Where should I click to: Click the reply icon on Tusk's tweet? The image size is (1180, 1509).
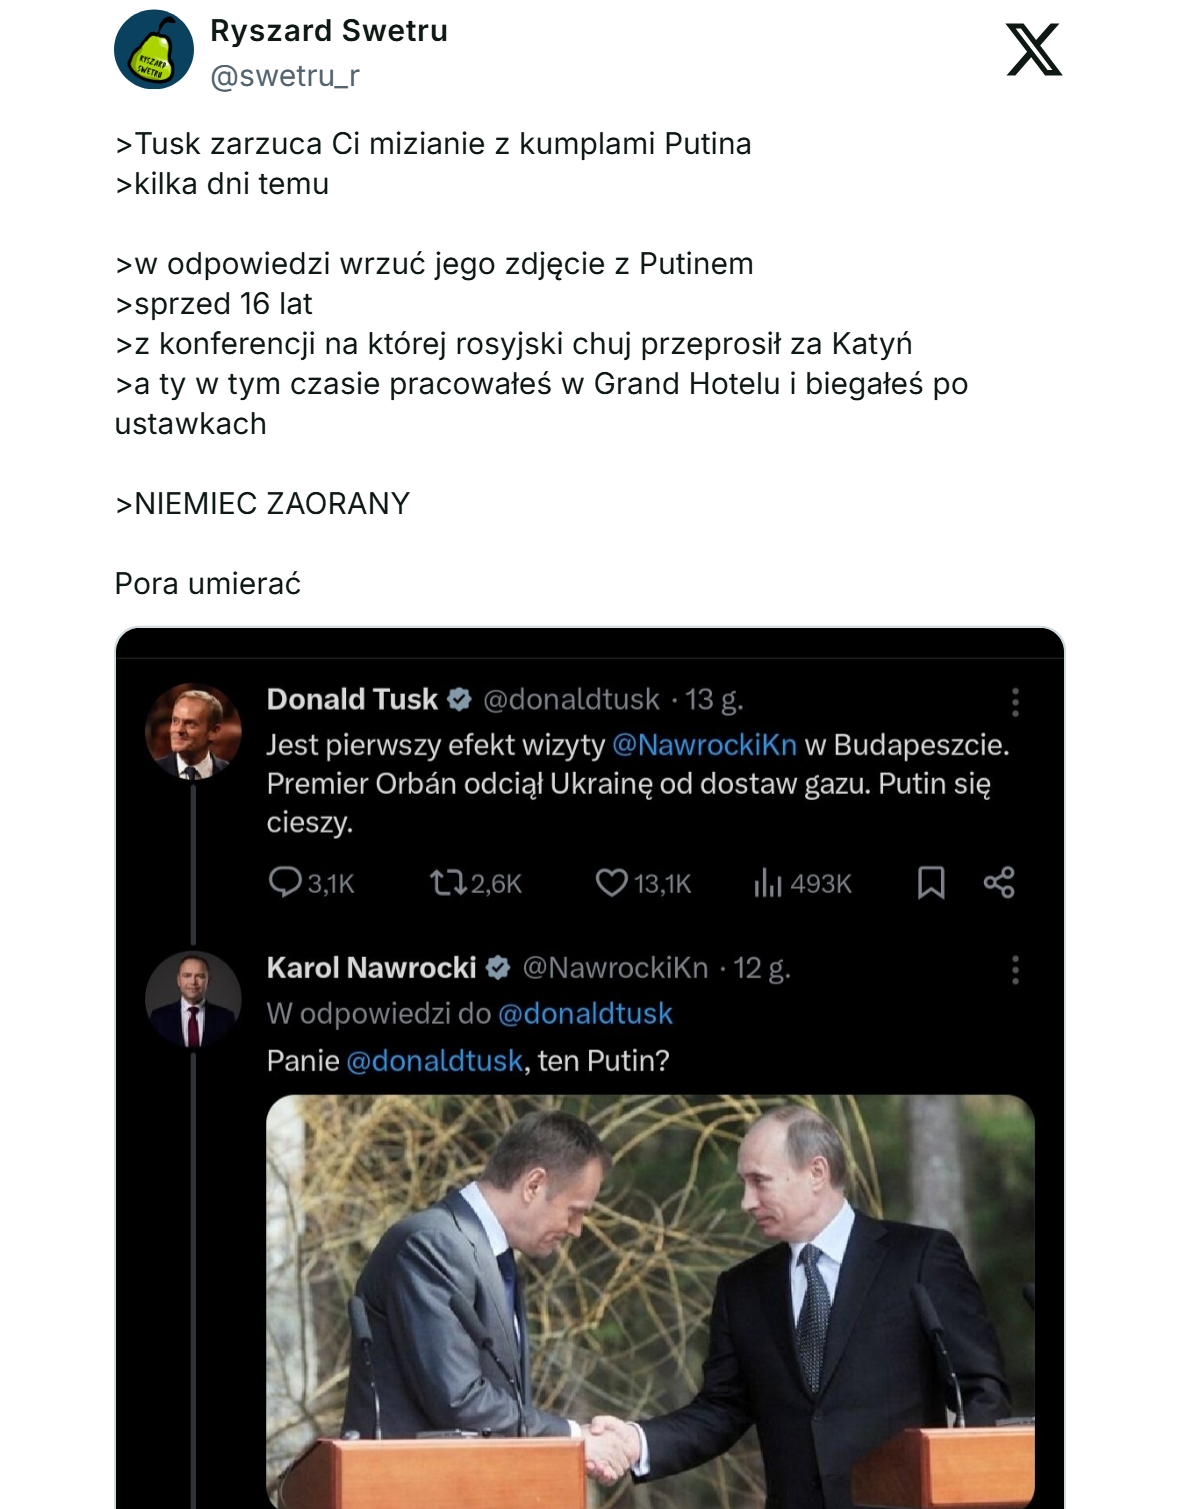click(285, 882)
